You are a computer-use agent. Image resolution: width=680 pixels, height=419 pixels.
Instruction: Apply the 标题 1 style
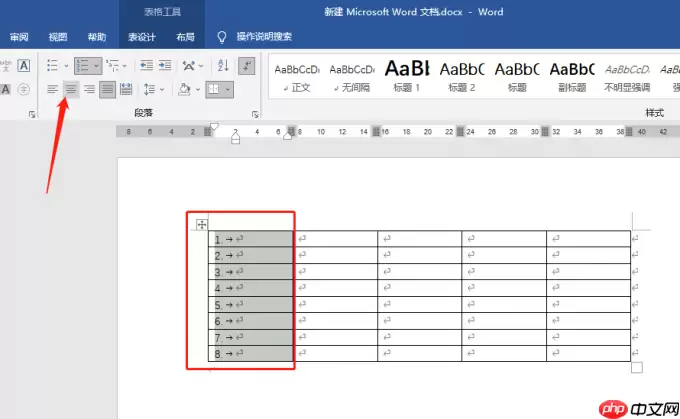coord(407,77)
